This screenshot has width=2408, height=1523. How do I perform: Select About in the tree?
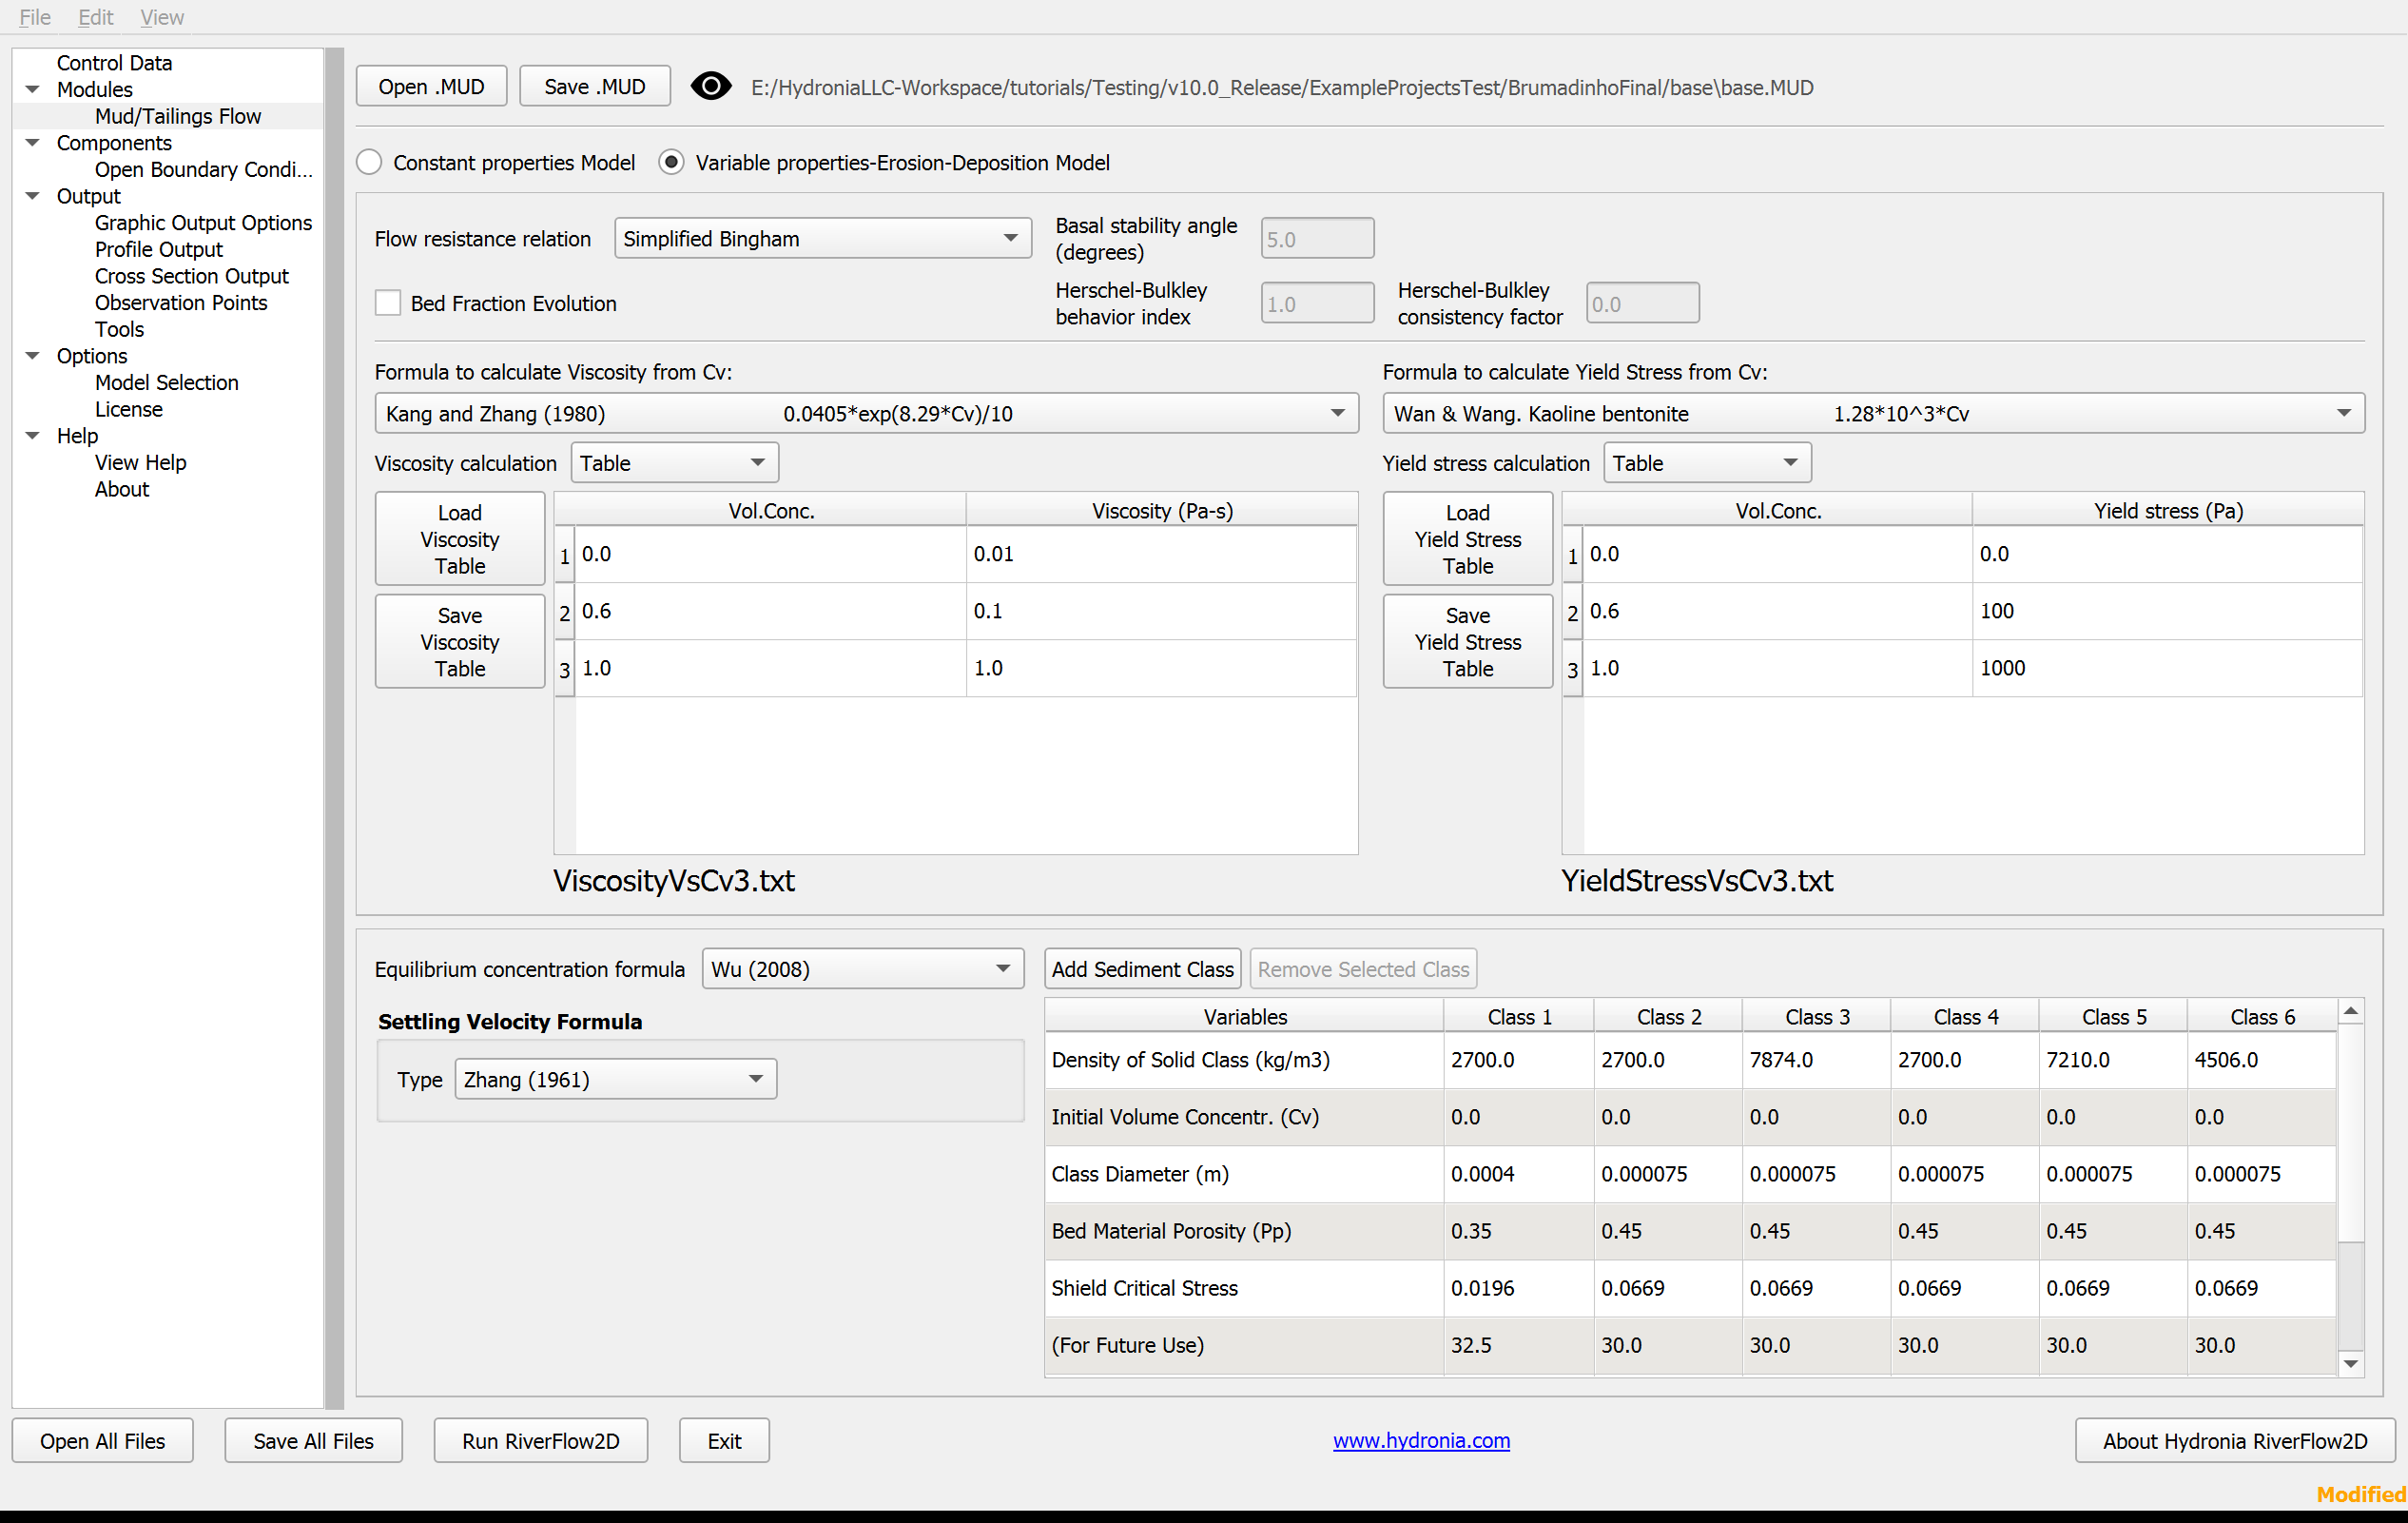[122, 490]
